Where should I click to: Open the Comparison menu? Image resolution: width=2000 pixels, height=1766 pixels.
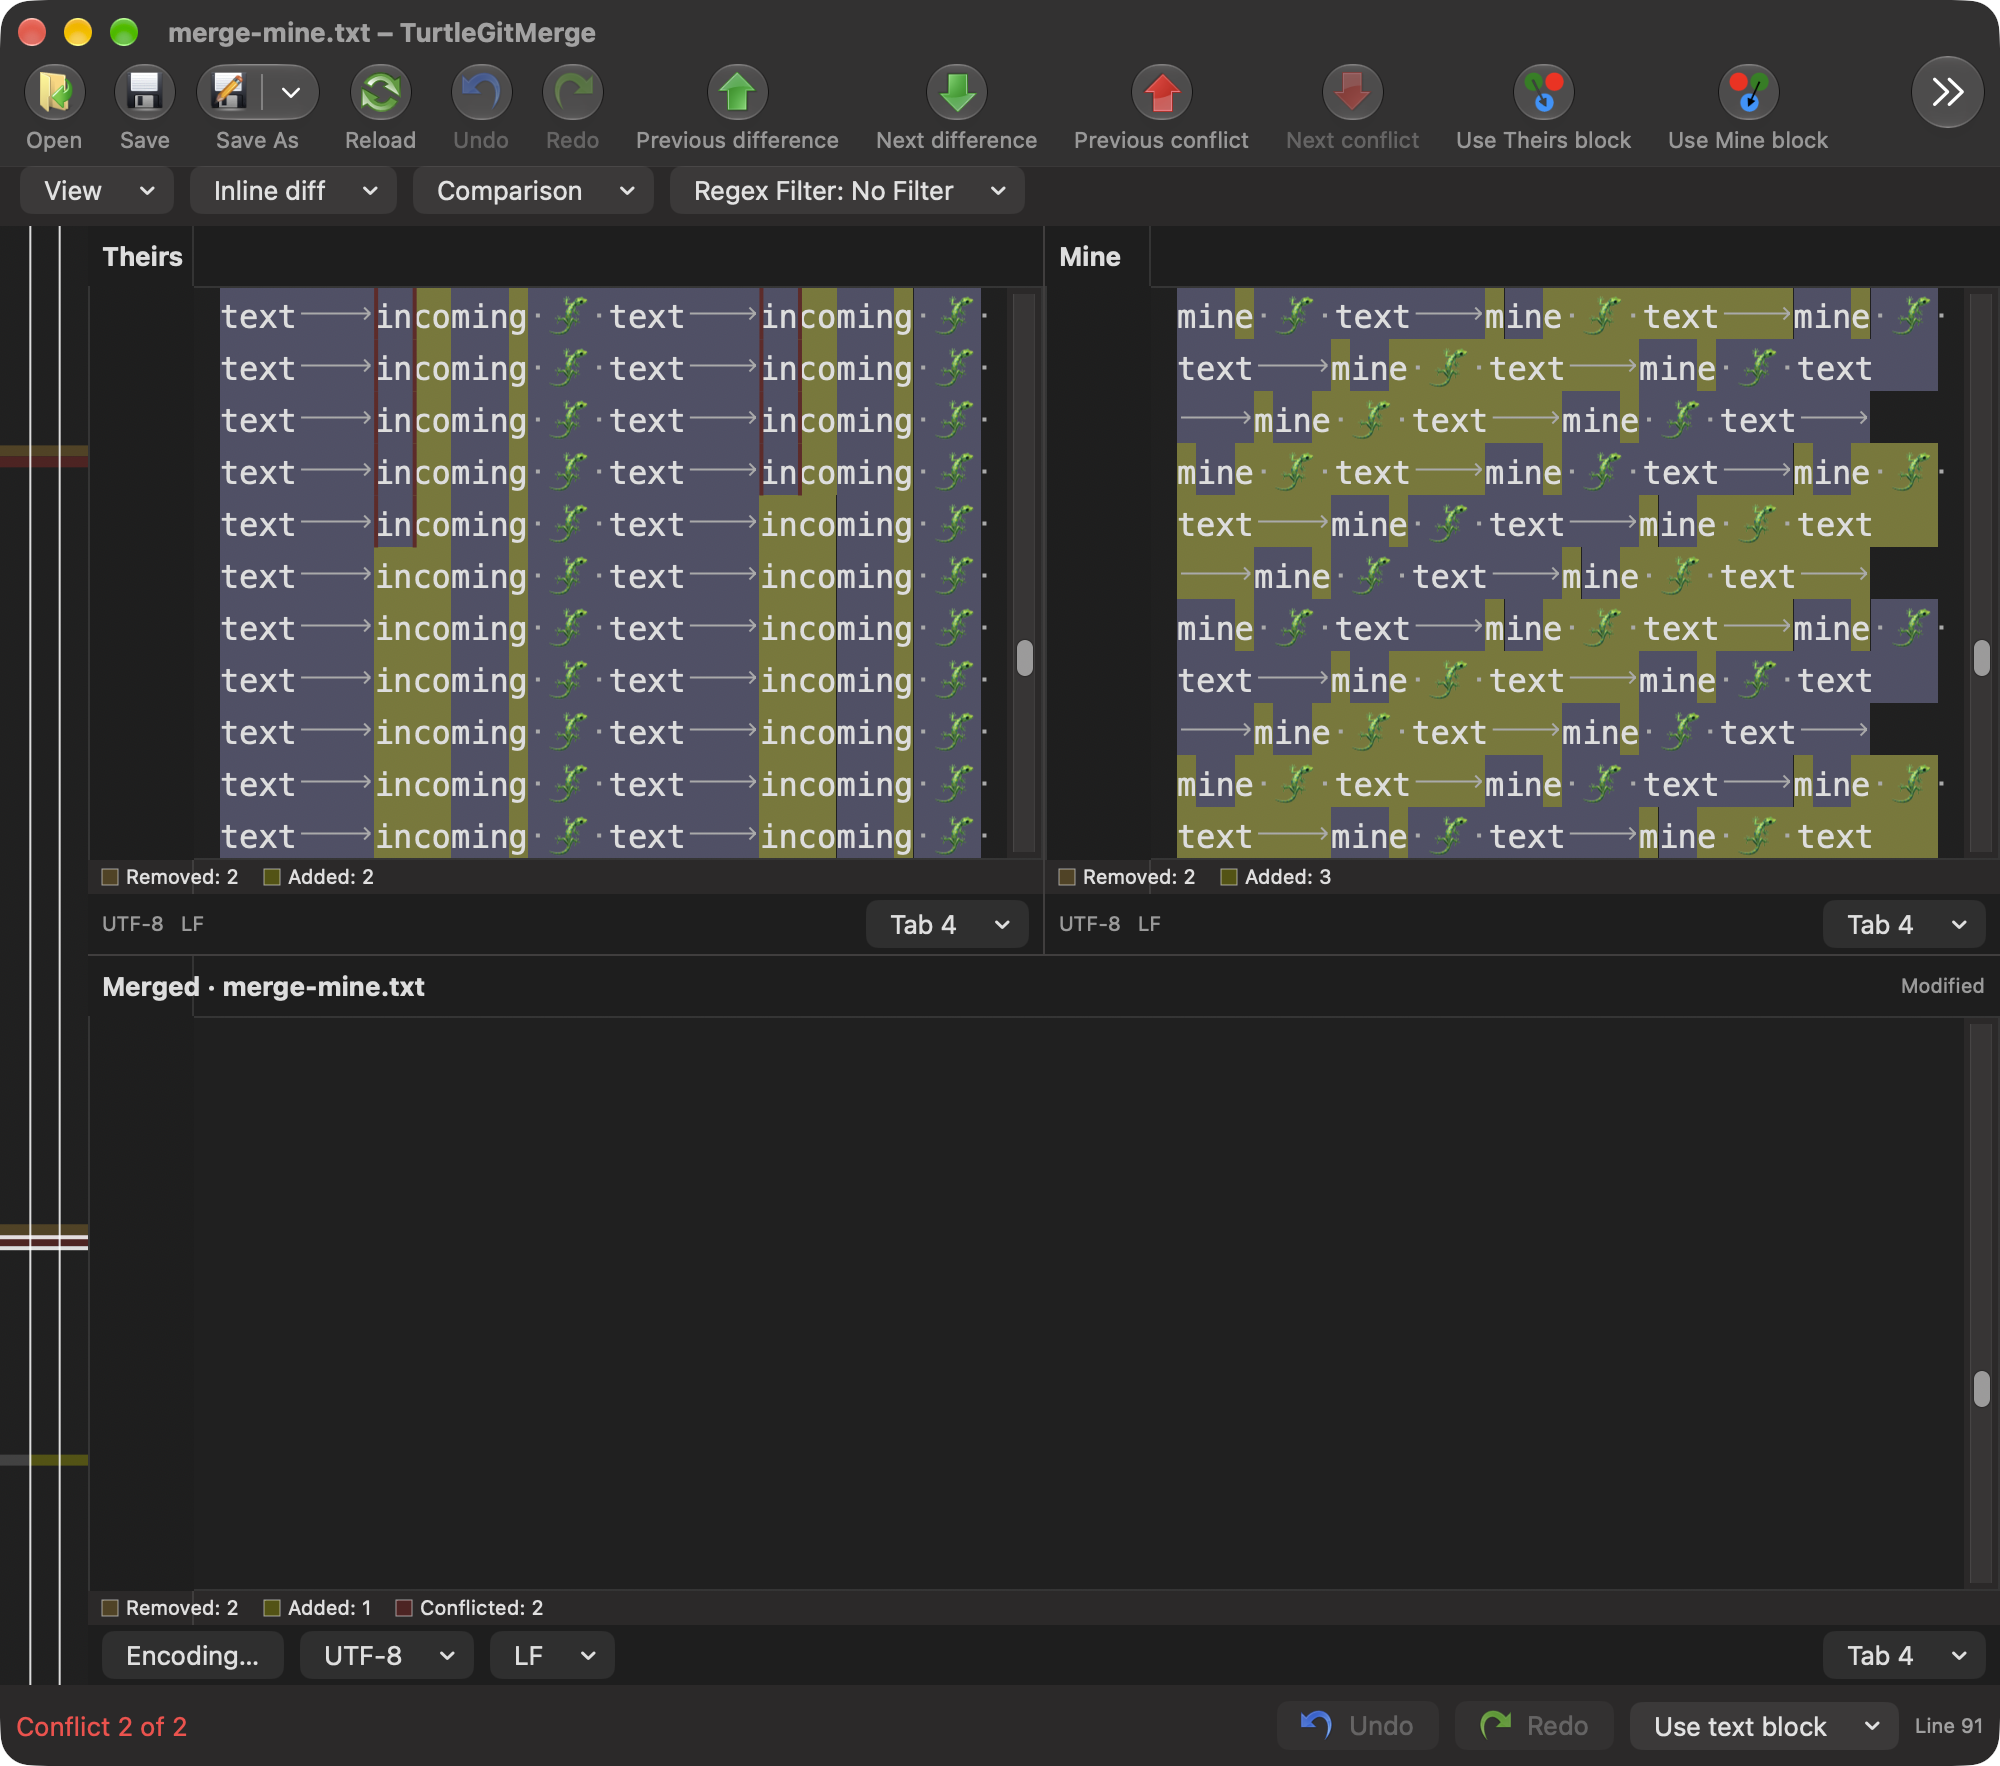click(534, 191)
